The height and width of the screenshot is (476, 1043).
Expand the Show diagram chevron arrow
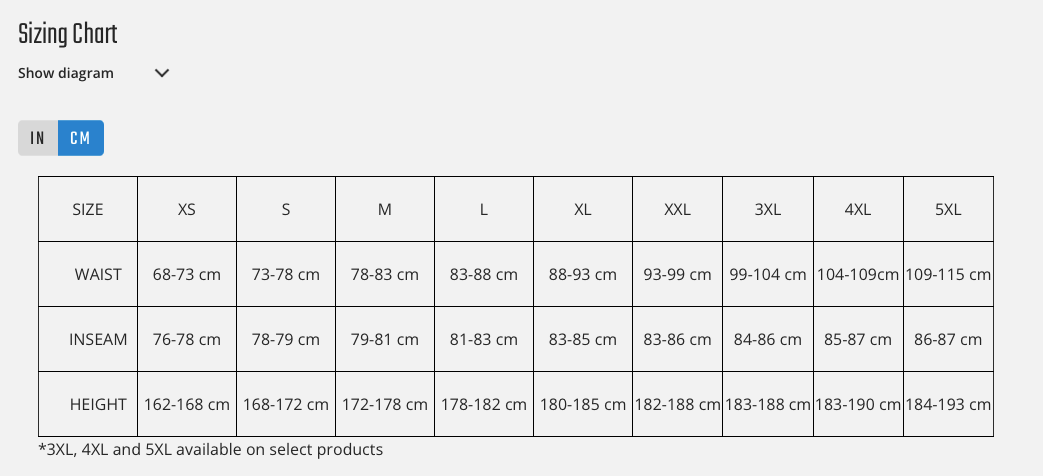pos(162,73)
